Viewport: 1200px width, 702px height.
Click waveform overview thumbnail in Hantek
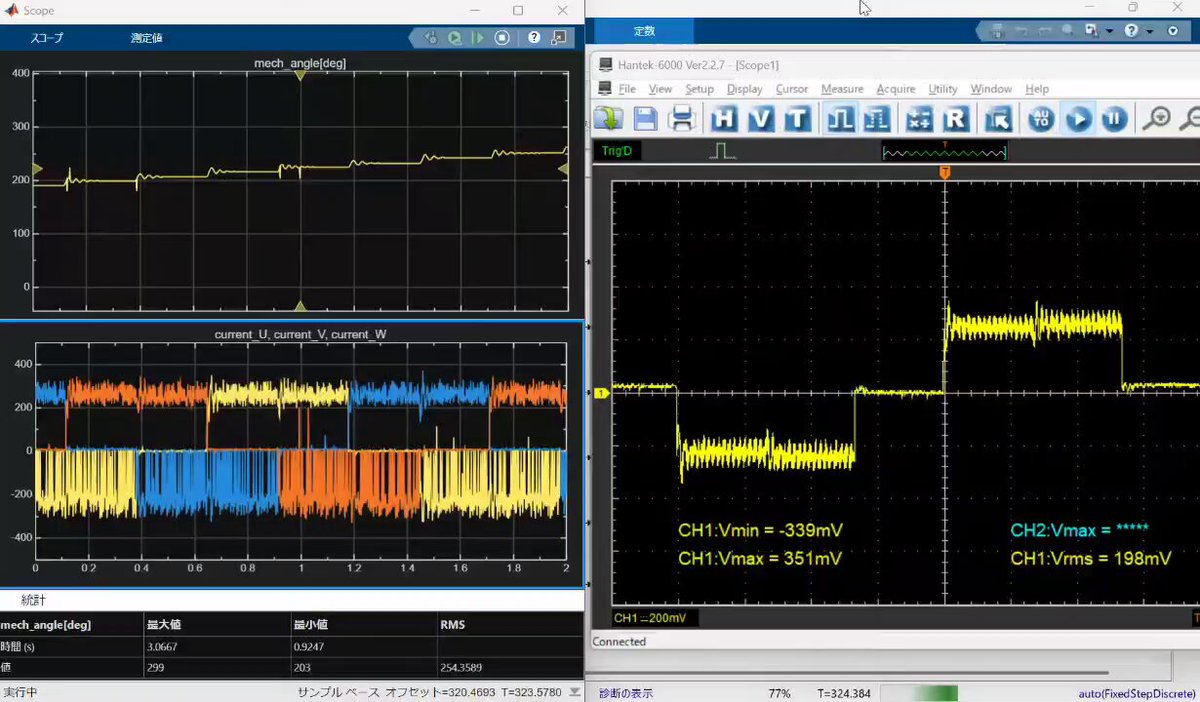944,152
